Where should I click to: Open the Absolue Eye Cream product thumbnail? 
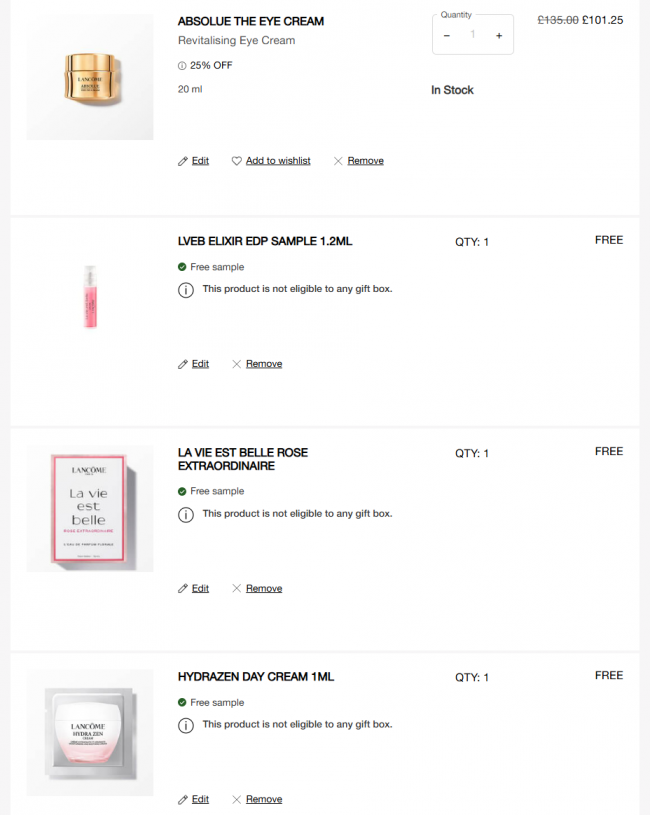(90, 78)
